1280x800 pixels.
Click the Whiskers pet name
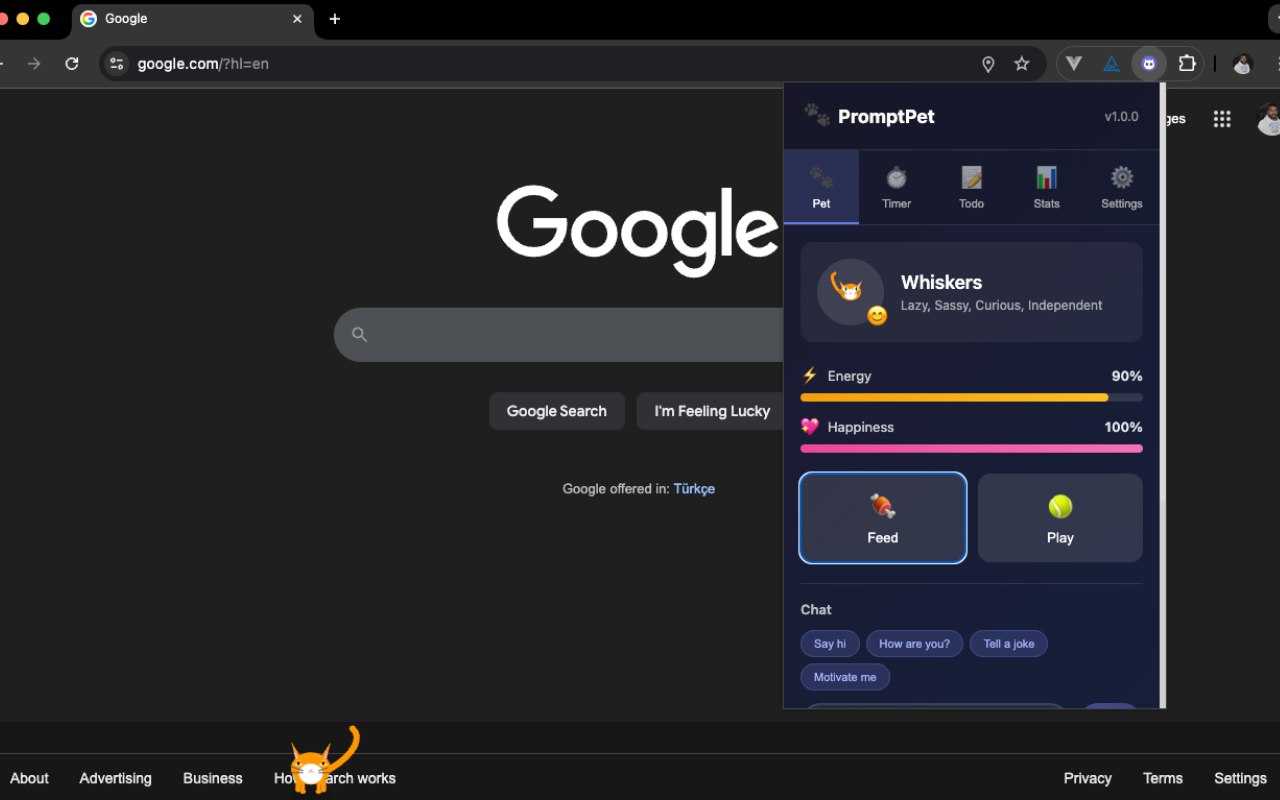[941, 282]
